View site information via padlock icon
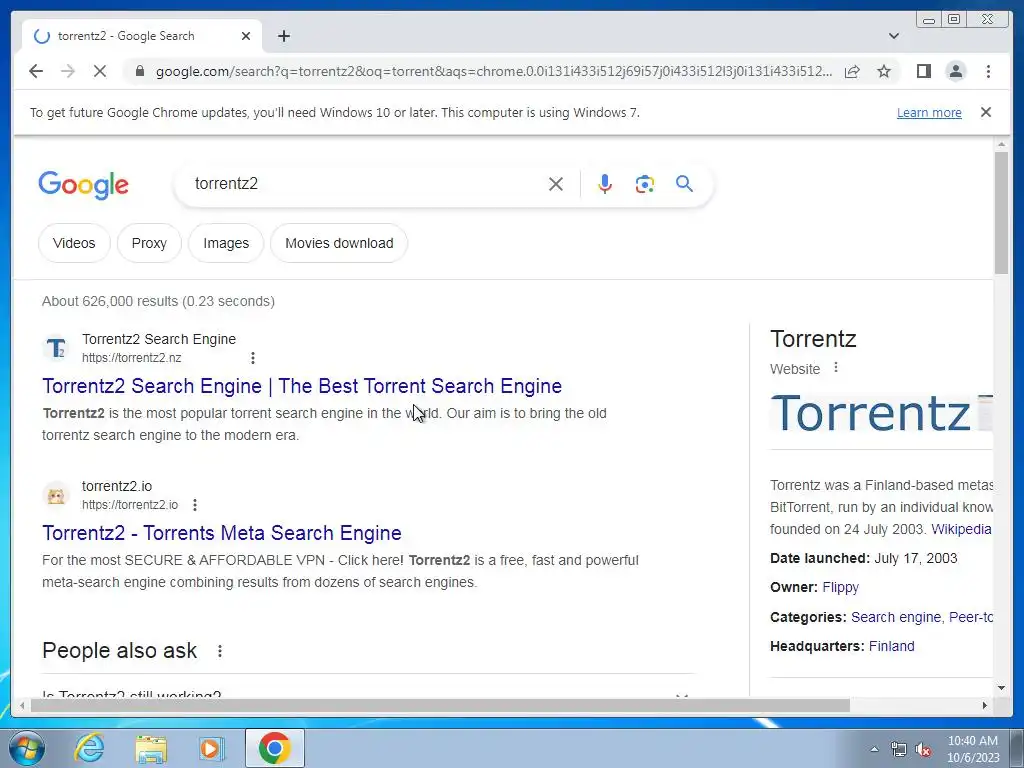The height and width of the screenshot is (768, 1024). (139, 71)
